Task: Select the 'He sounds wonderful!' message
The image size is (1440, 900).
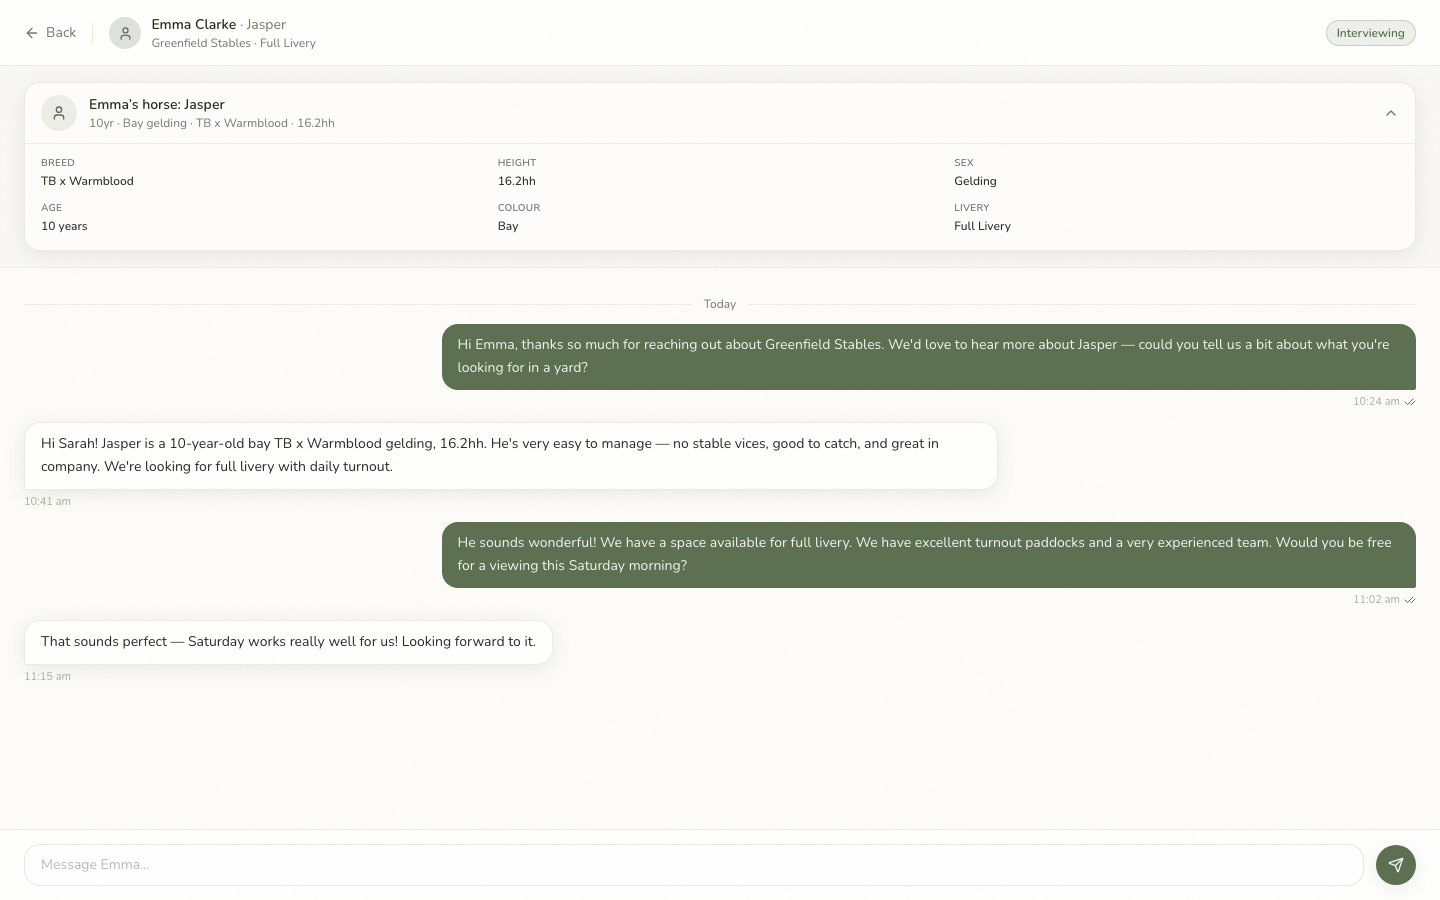Action: tap(929, 555)
